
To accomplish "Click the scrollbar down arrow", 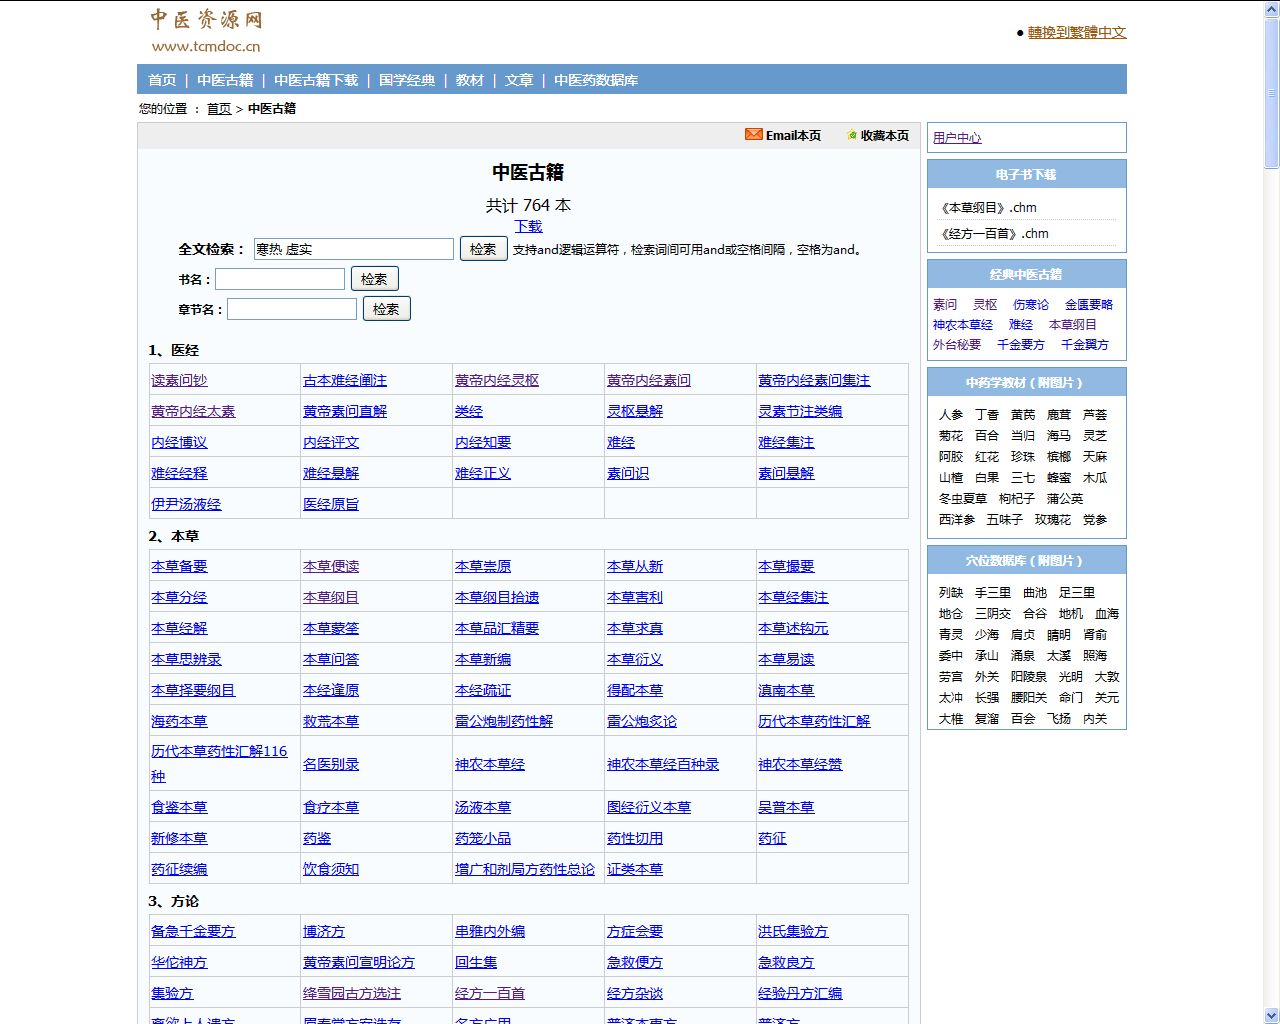I will (1272, 1015).
